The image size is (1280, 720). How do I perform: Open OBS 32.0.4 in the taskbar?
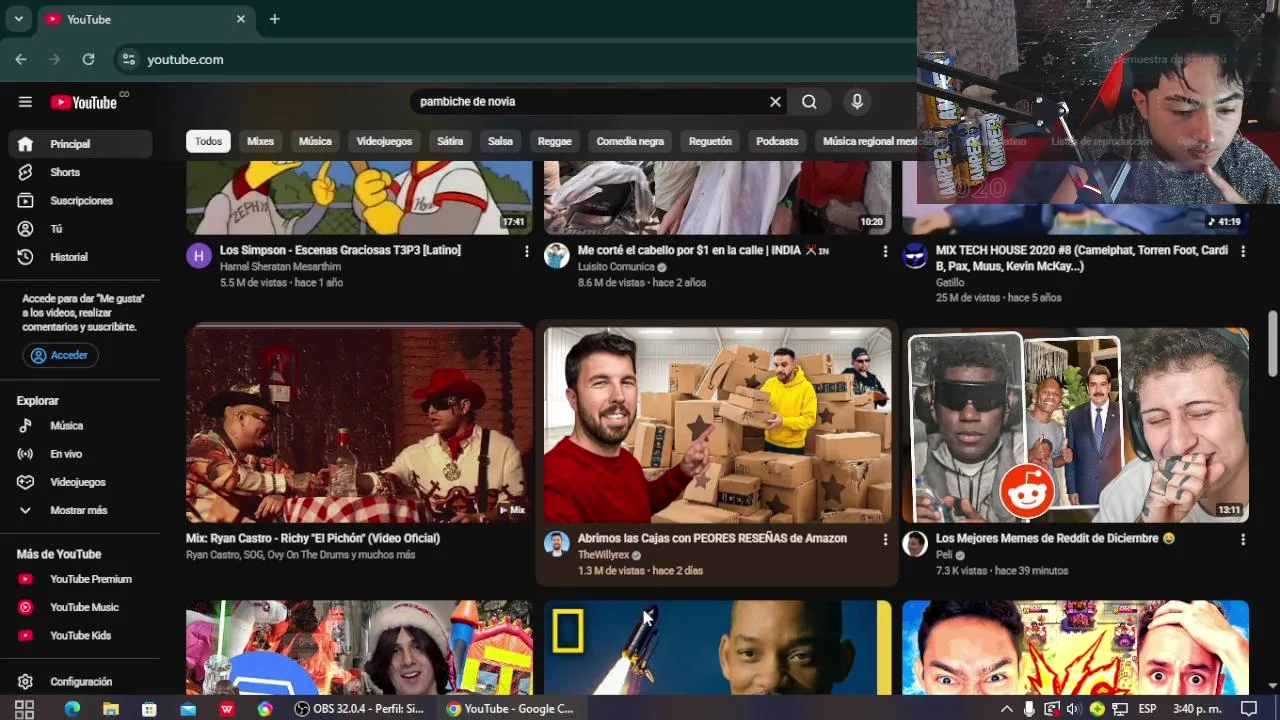360,709
